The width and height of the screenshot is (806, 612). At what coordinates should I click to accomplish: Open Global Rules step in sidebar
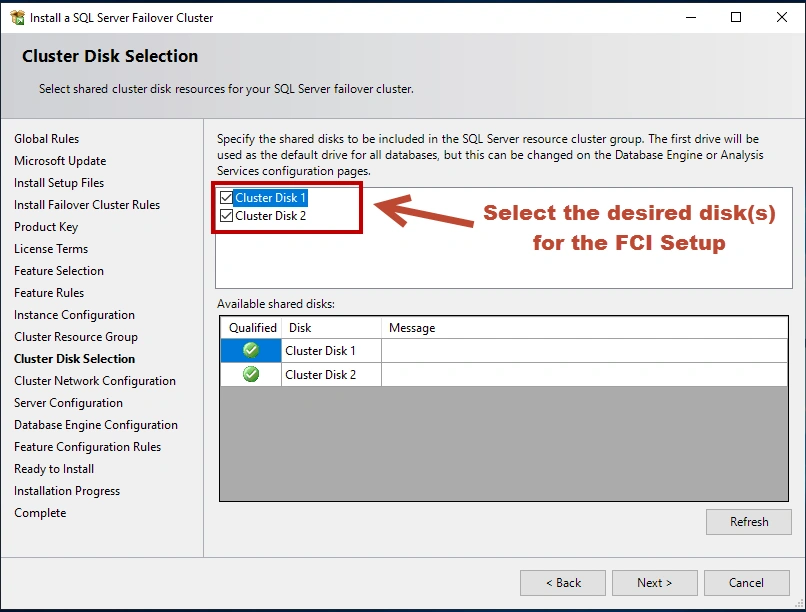(46, 139)
